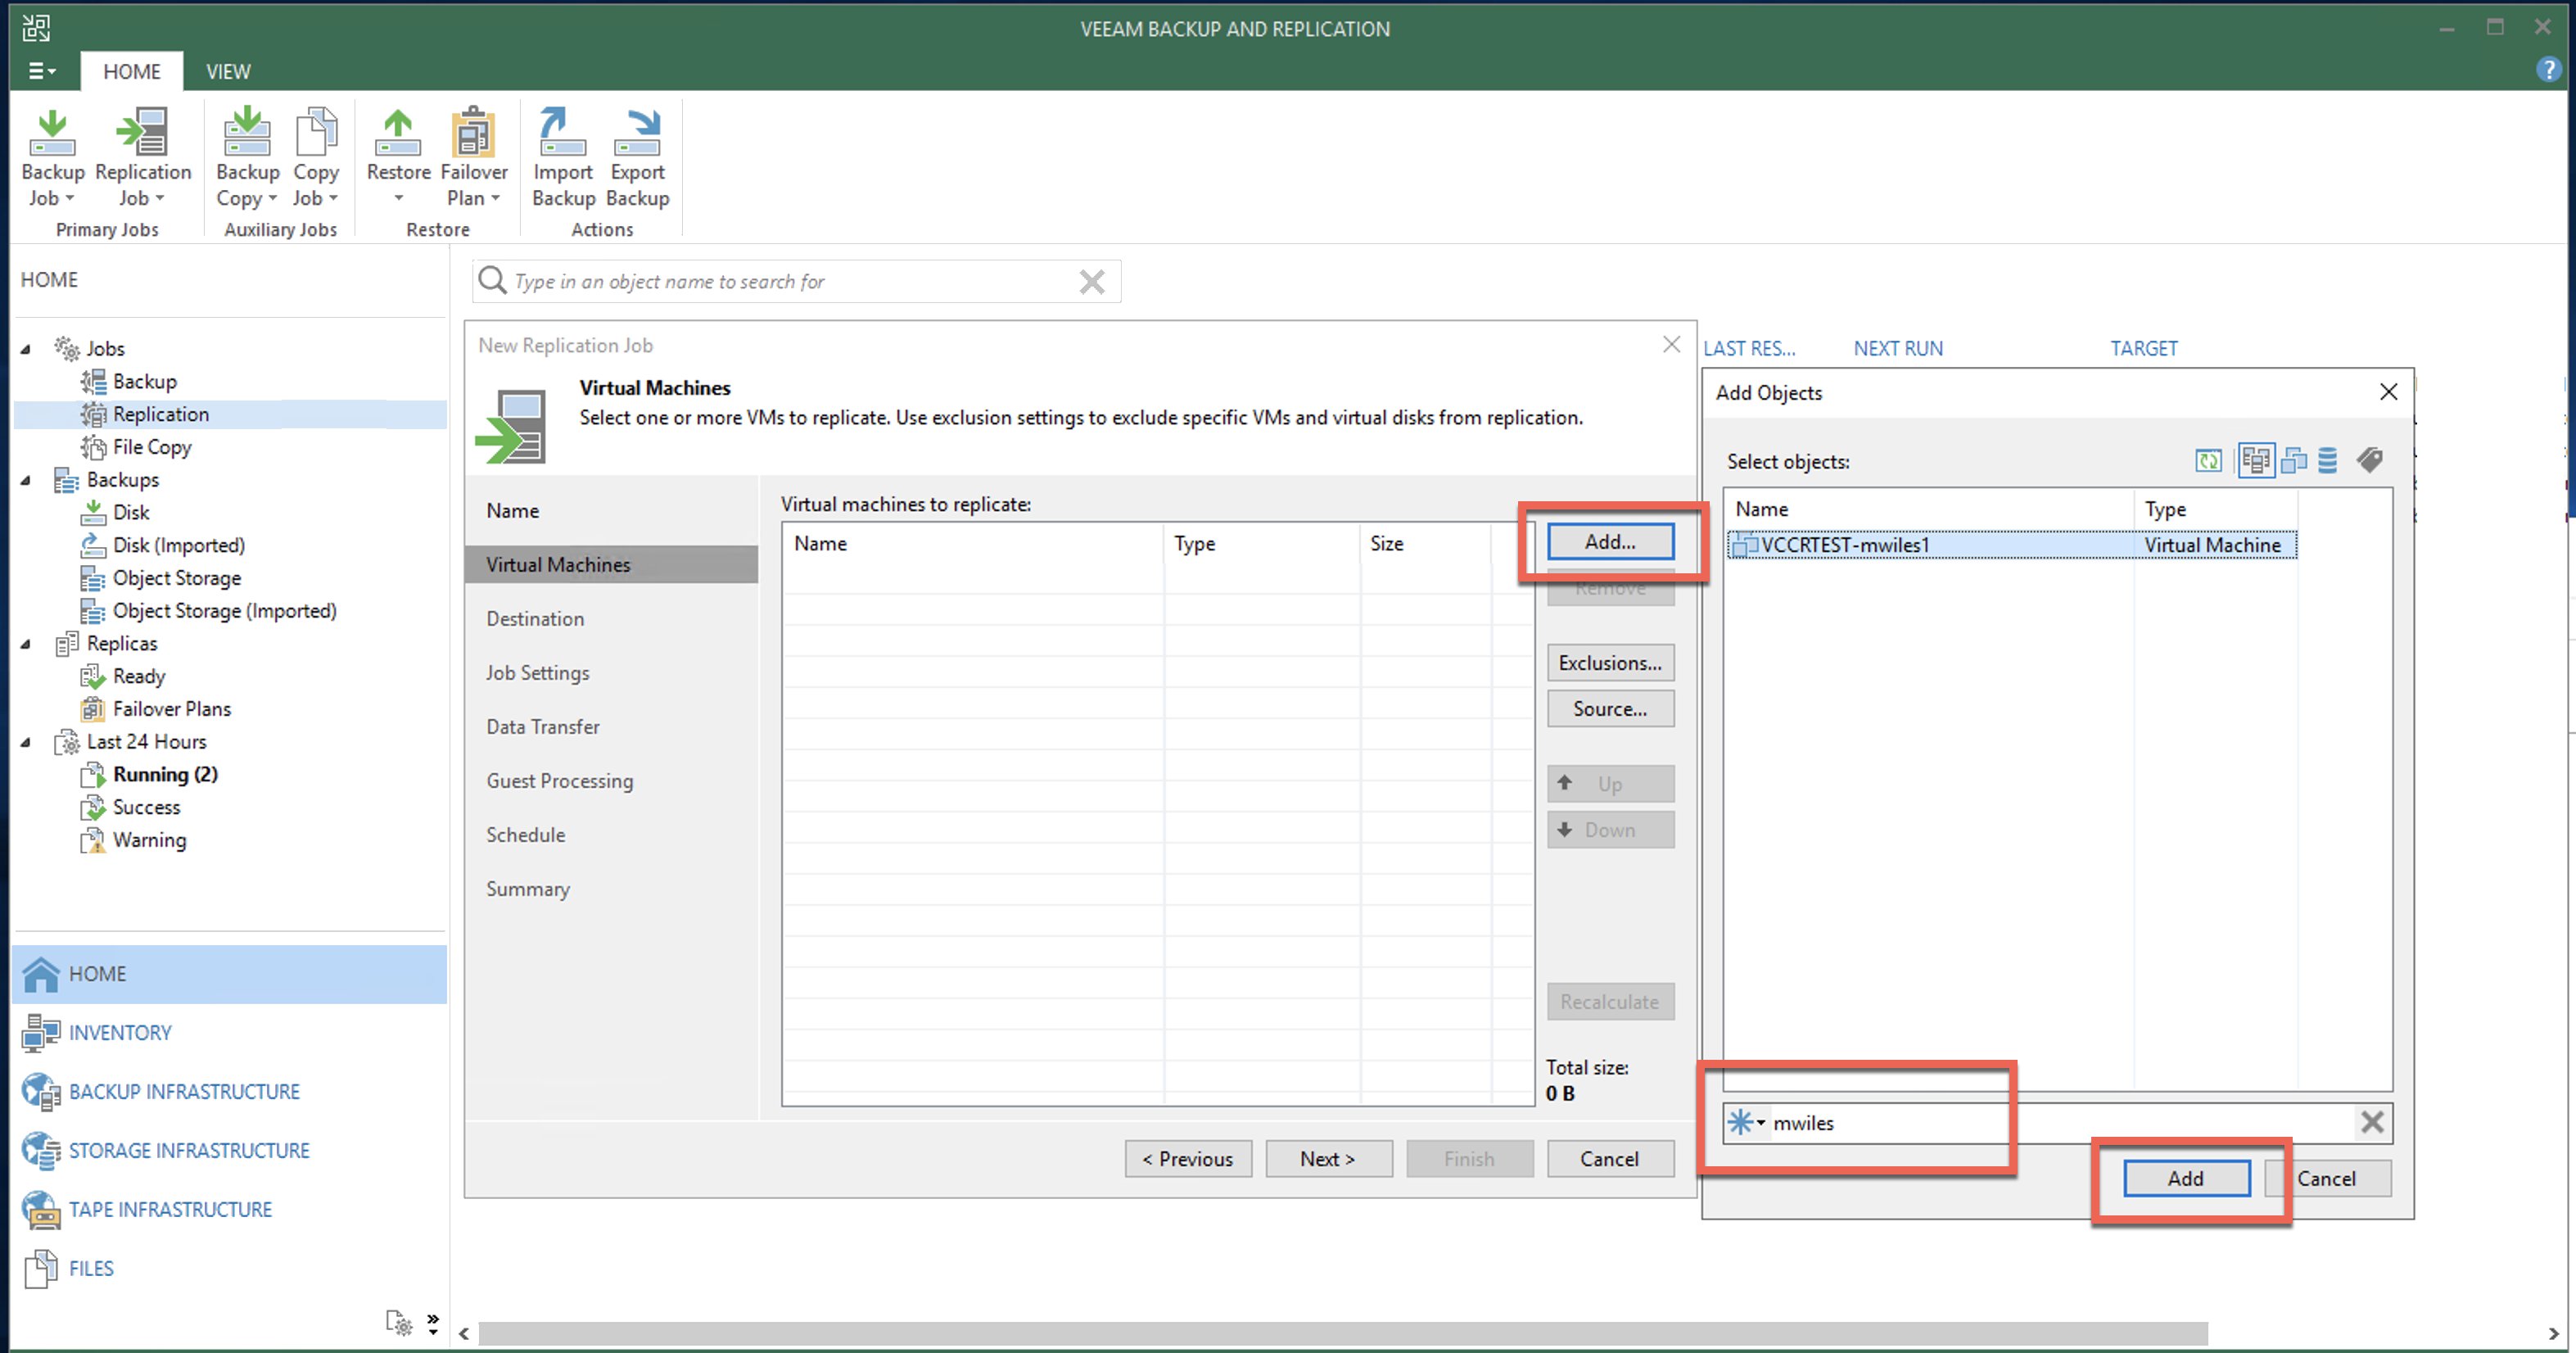Open the Backup Infrastructure view
Screen dimensions: 2576x1353
click(184, 1091)
